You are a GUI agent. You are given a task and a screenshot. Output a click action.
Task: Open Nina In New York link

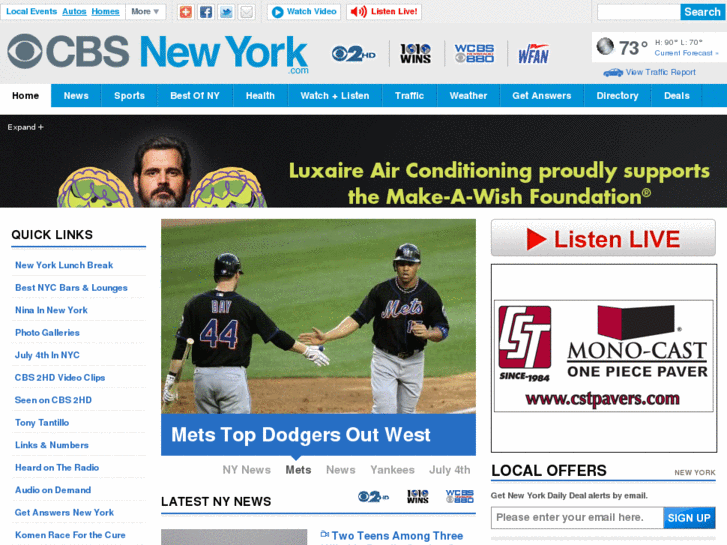(x=51, y=310)
